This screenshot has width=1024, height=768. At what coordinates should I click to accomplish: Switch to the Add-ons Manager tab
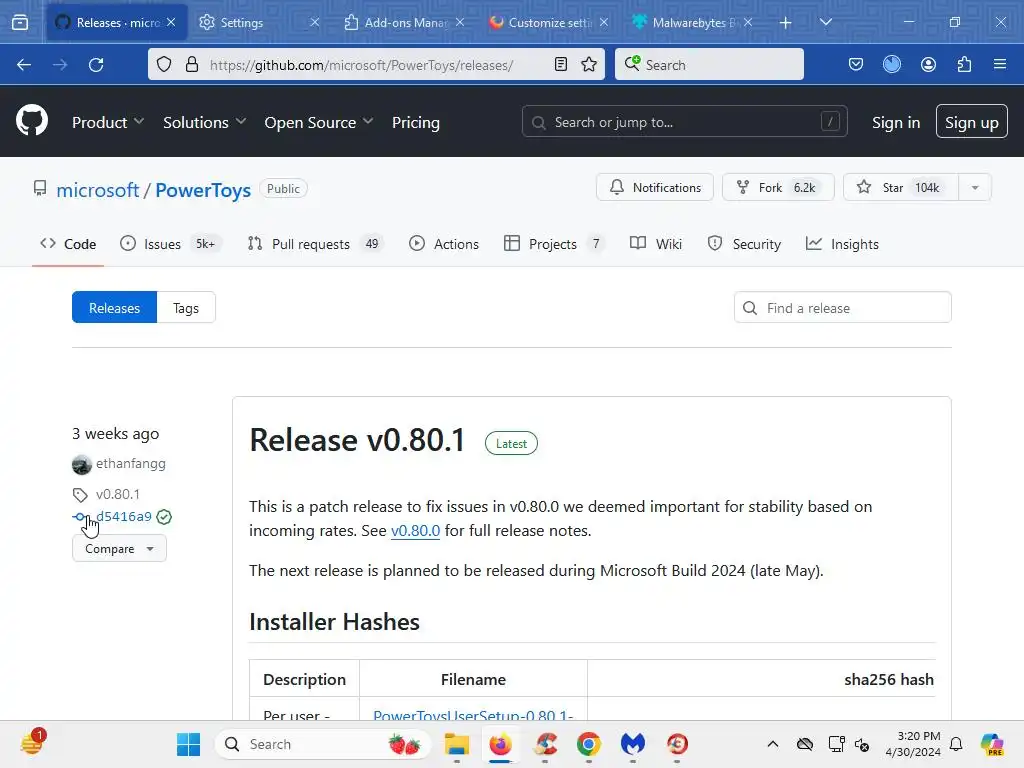[x=405, y=23]
